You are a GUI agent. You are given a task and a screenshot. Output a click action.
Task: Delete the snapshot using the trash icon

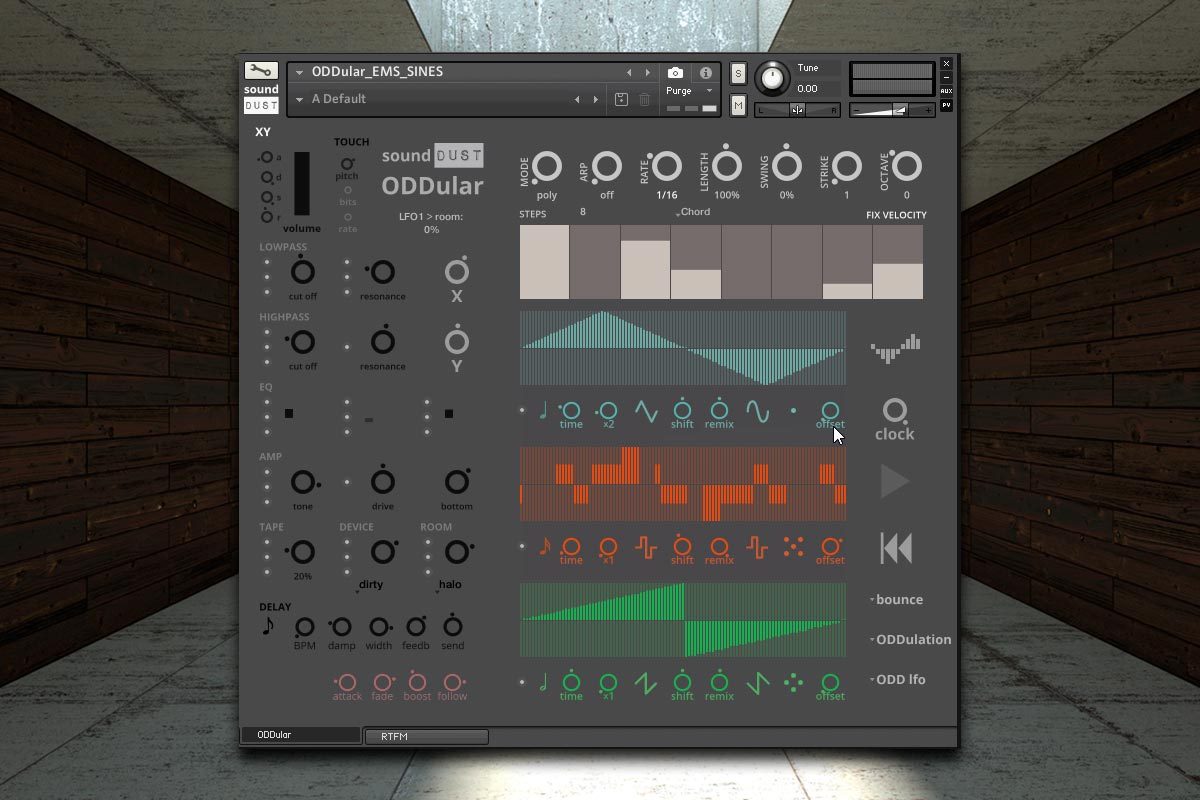645,99
